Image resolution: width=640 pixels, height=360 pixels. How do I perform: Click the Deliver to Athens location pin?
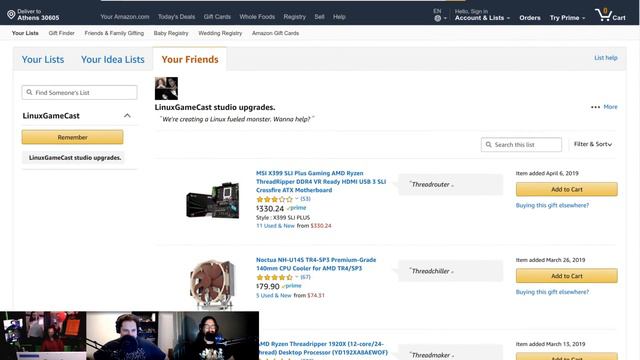tap(11, 15)
